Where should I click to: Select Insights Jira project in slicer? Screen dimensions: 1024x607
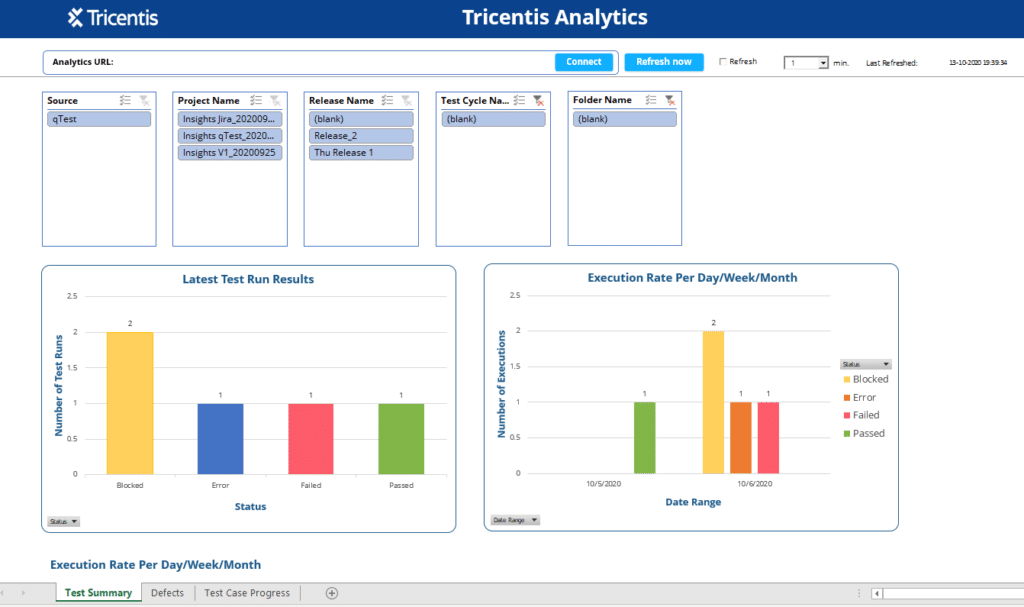(x=230, y=119)
